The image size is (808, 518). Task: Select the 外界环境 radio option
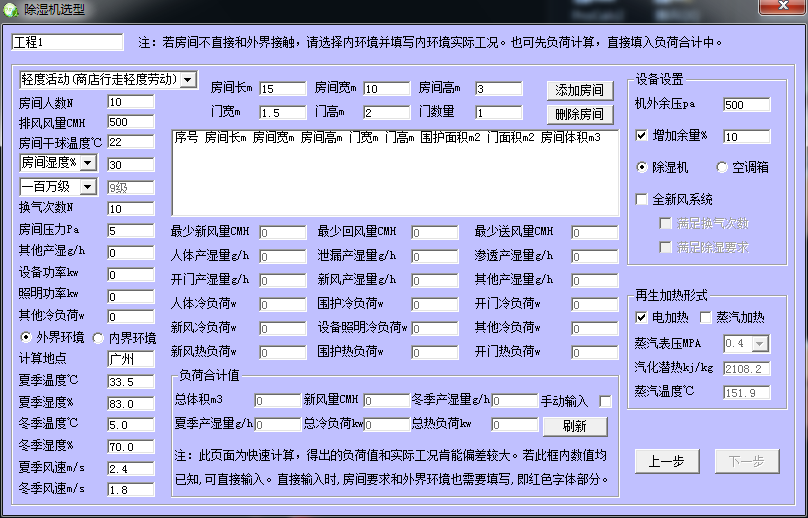pos(25,338)
